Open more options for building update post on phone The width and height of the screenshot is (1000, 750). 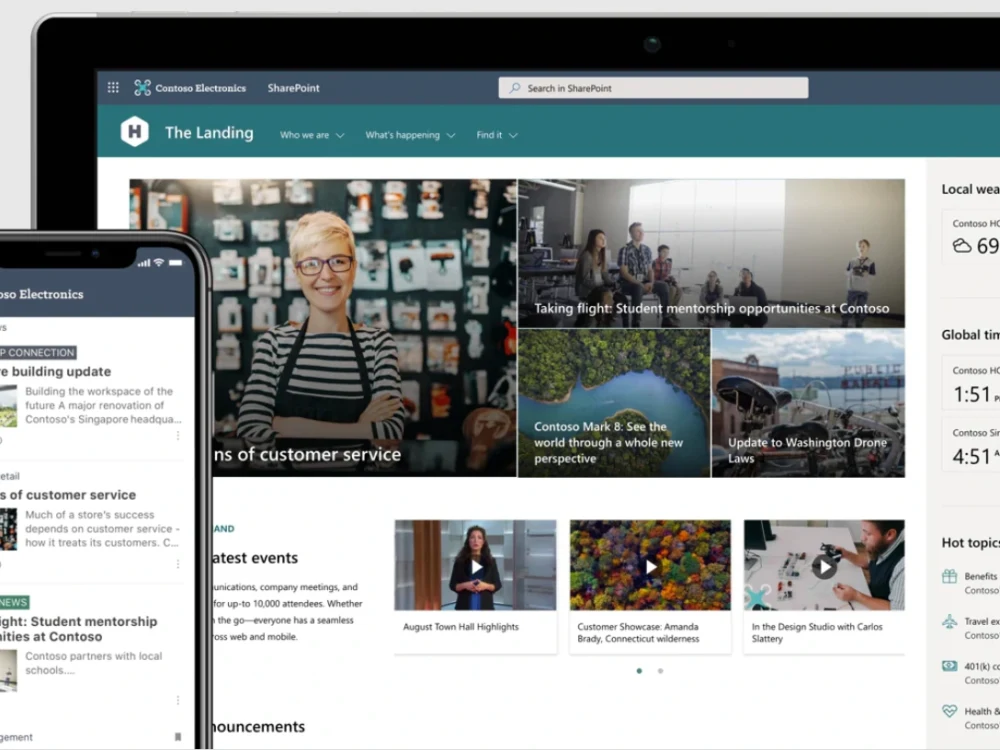[178, 436]
